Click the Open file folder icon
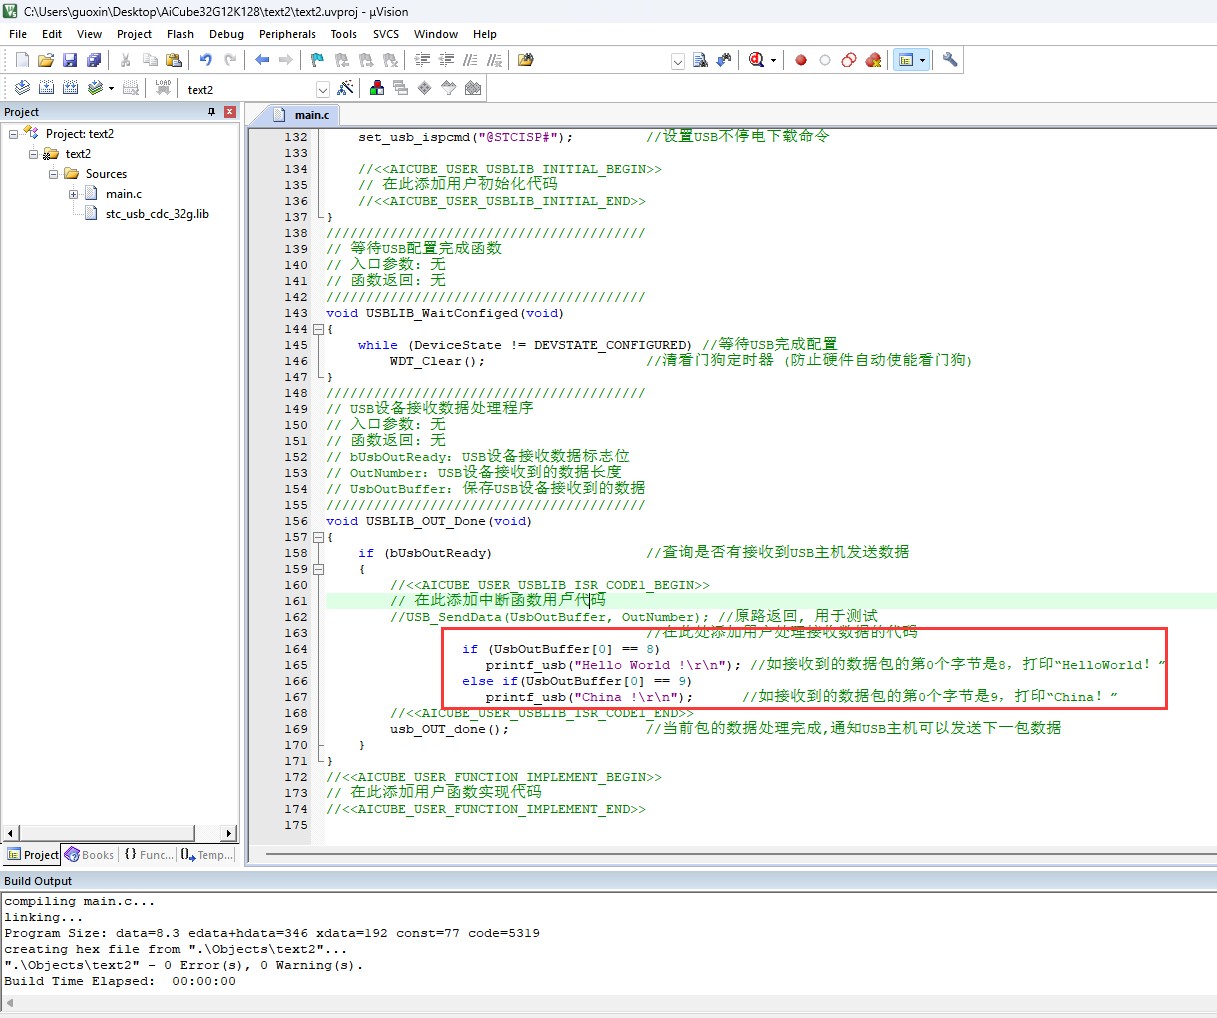The image size is (1217, 1018). click(x=46, y=60)
